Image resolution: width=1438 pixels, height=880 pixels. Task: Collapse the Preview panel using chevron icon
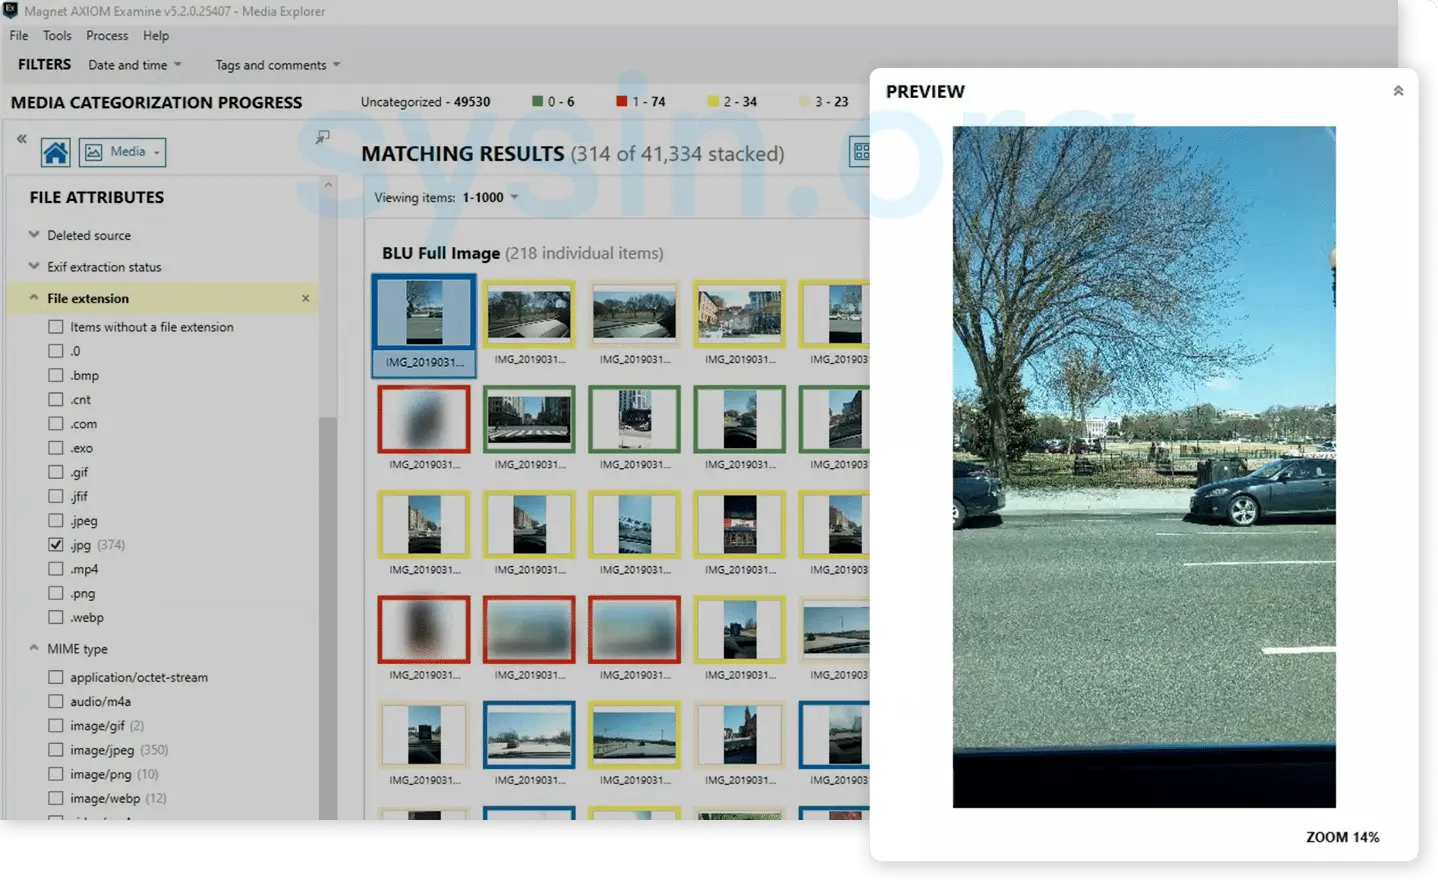(1397, 91)
